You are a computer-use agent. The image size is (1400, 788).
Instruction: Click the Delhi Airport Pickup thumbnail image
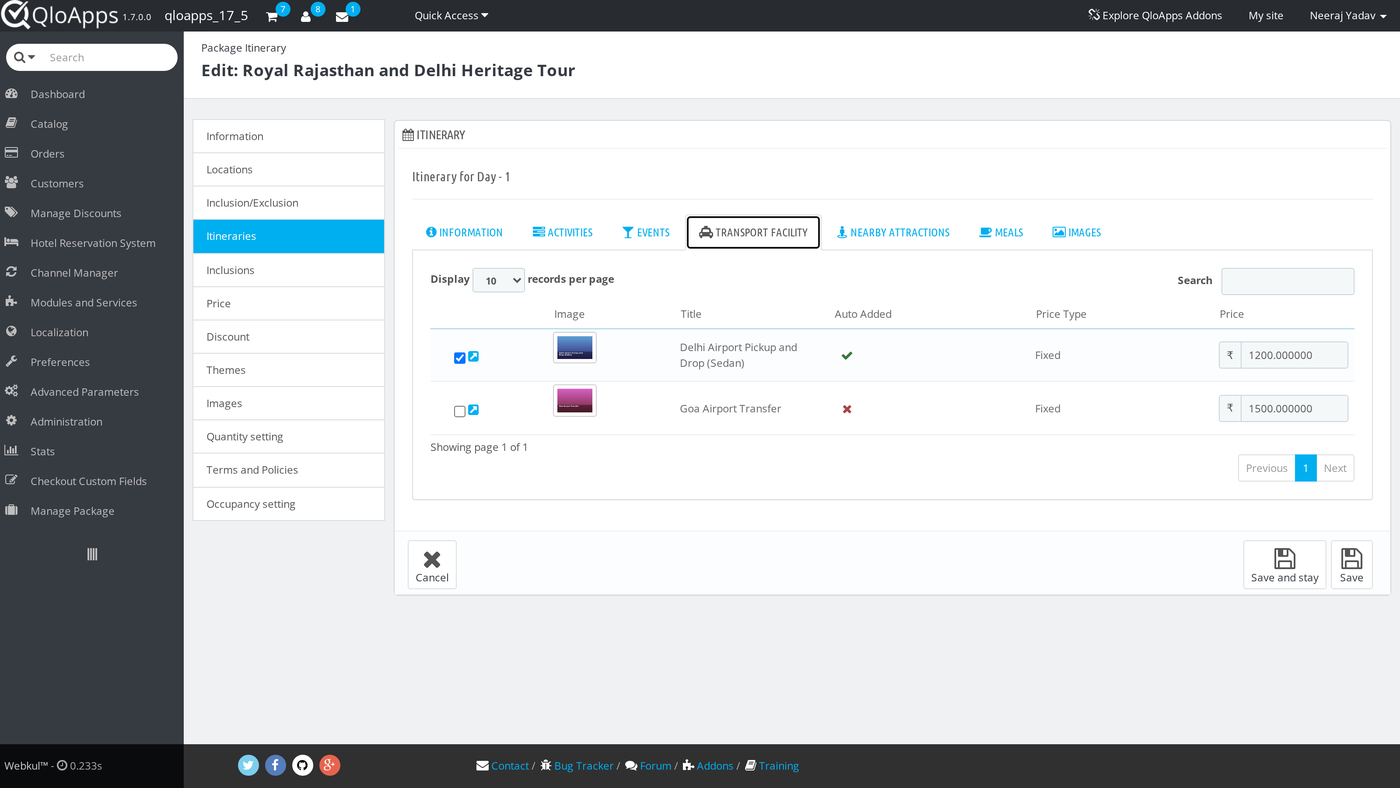tap(575, 347)
